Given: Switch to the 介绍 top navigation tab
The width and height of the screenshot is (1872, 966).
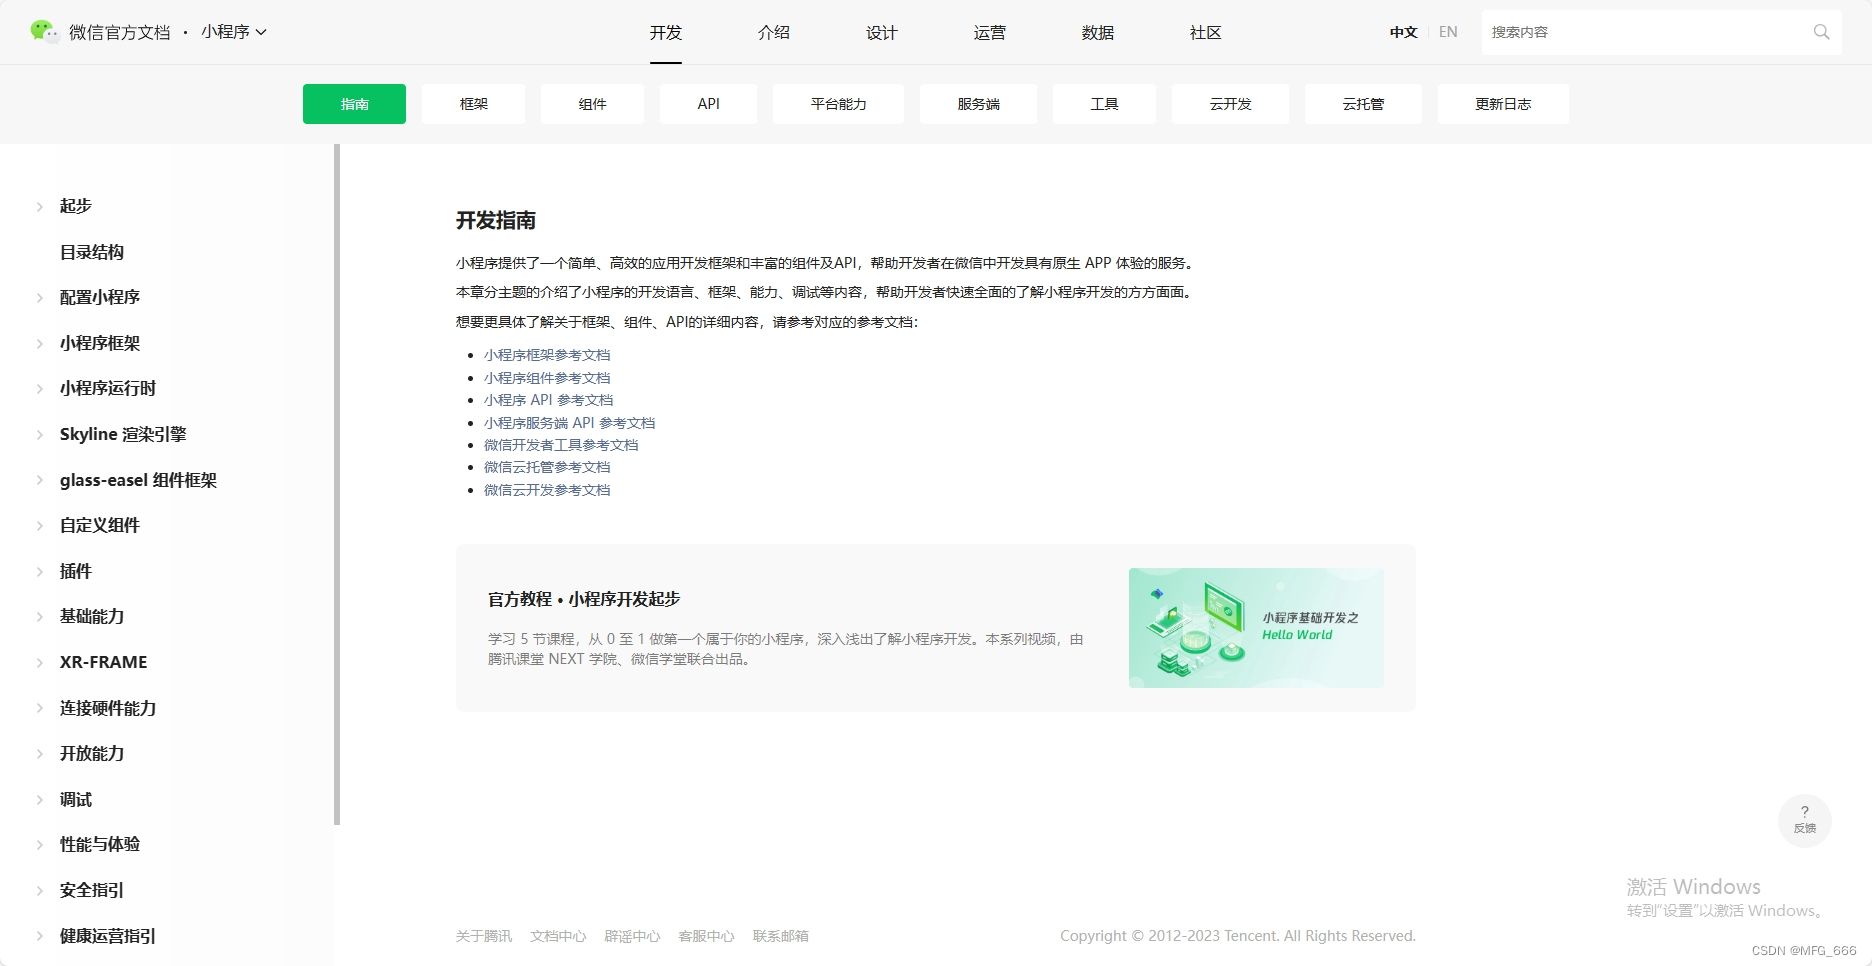Looking at the screenshot, I should click(x=774, y=33).
